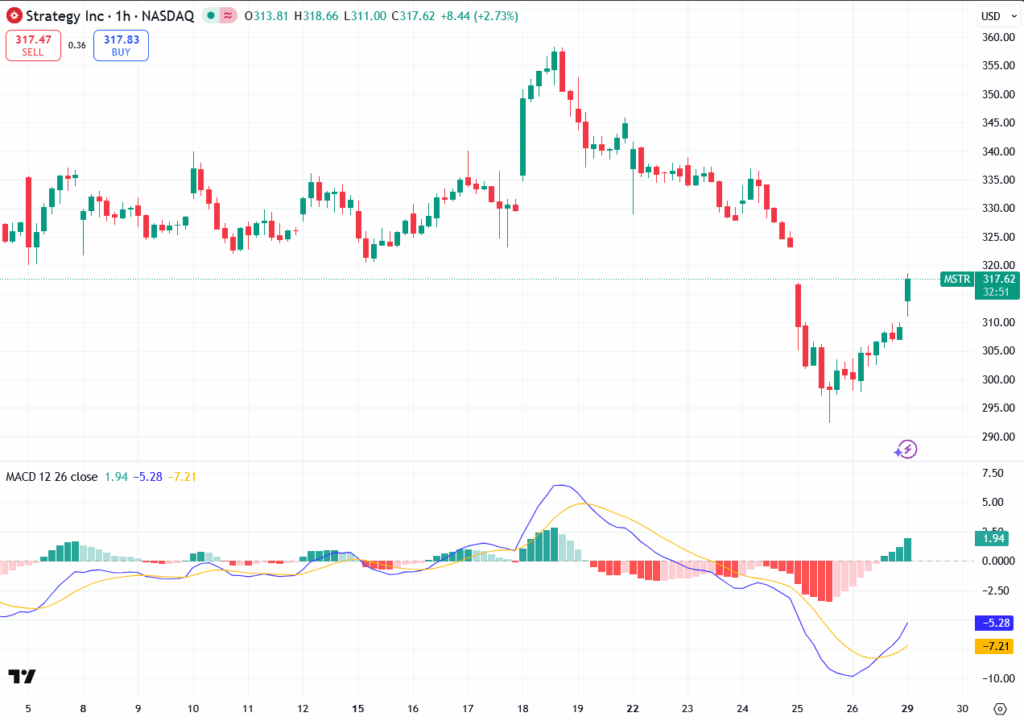
Task: Click the blue −5.28 value in MACD legend
Action: click(x=148, y=477)
